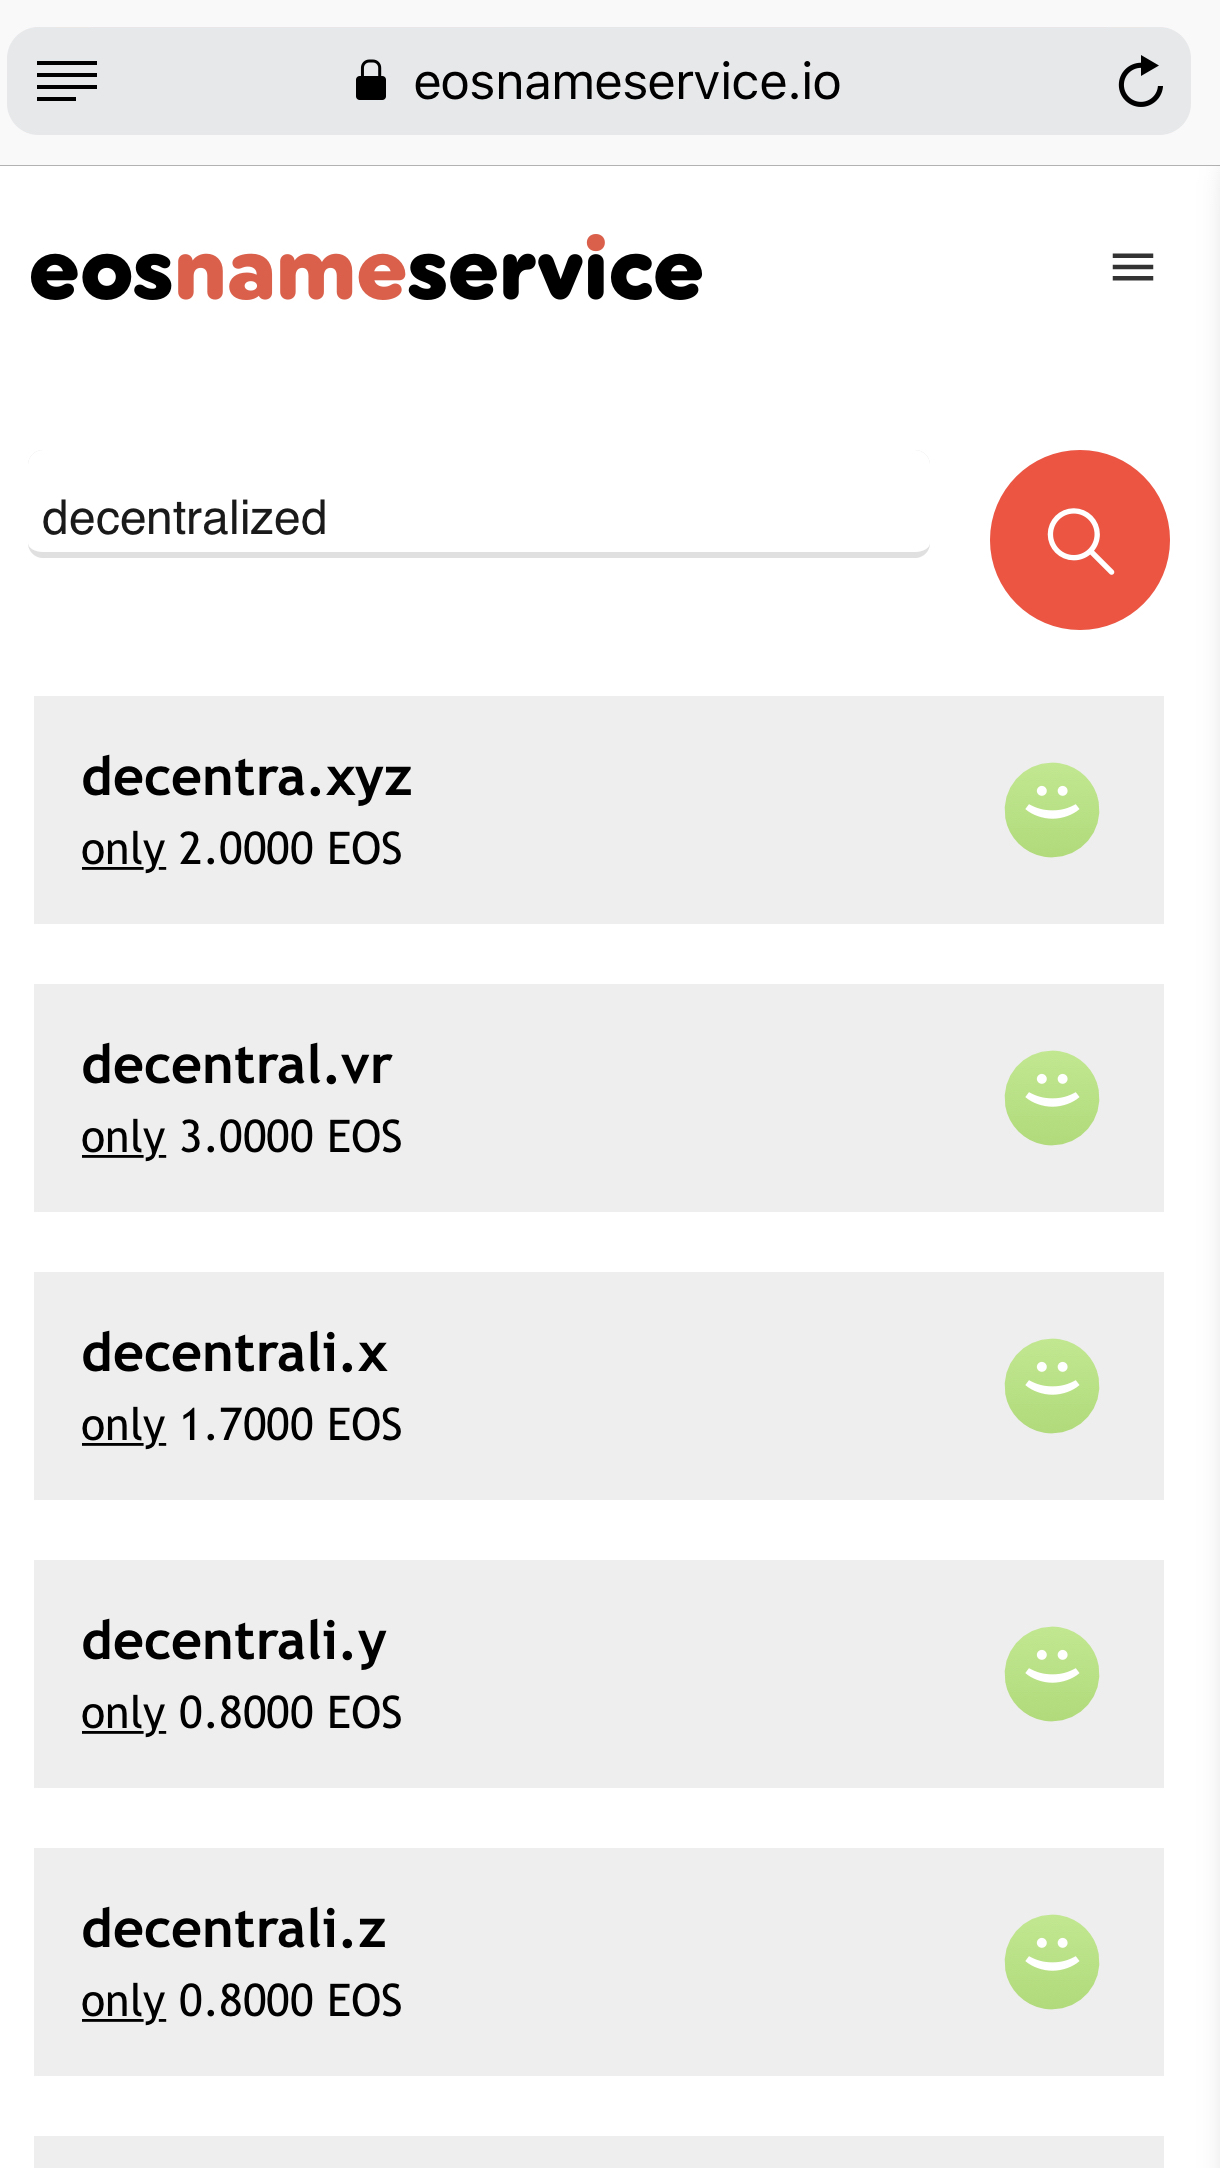Open the eosnameservice logo homepage
The height and width of the screenshot is (2168, 1220).
pyautogui.click(x=366, y=270)
